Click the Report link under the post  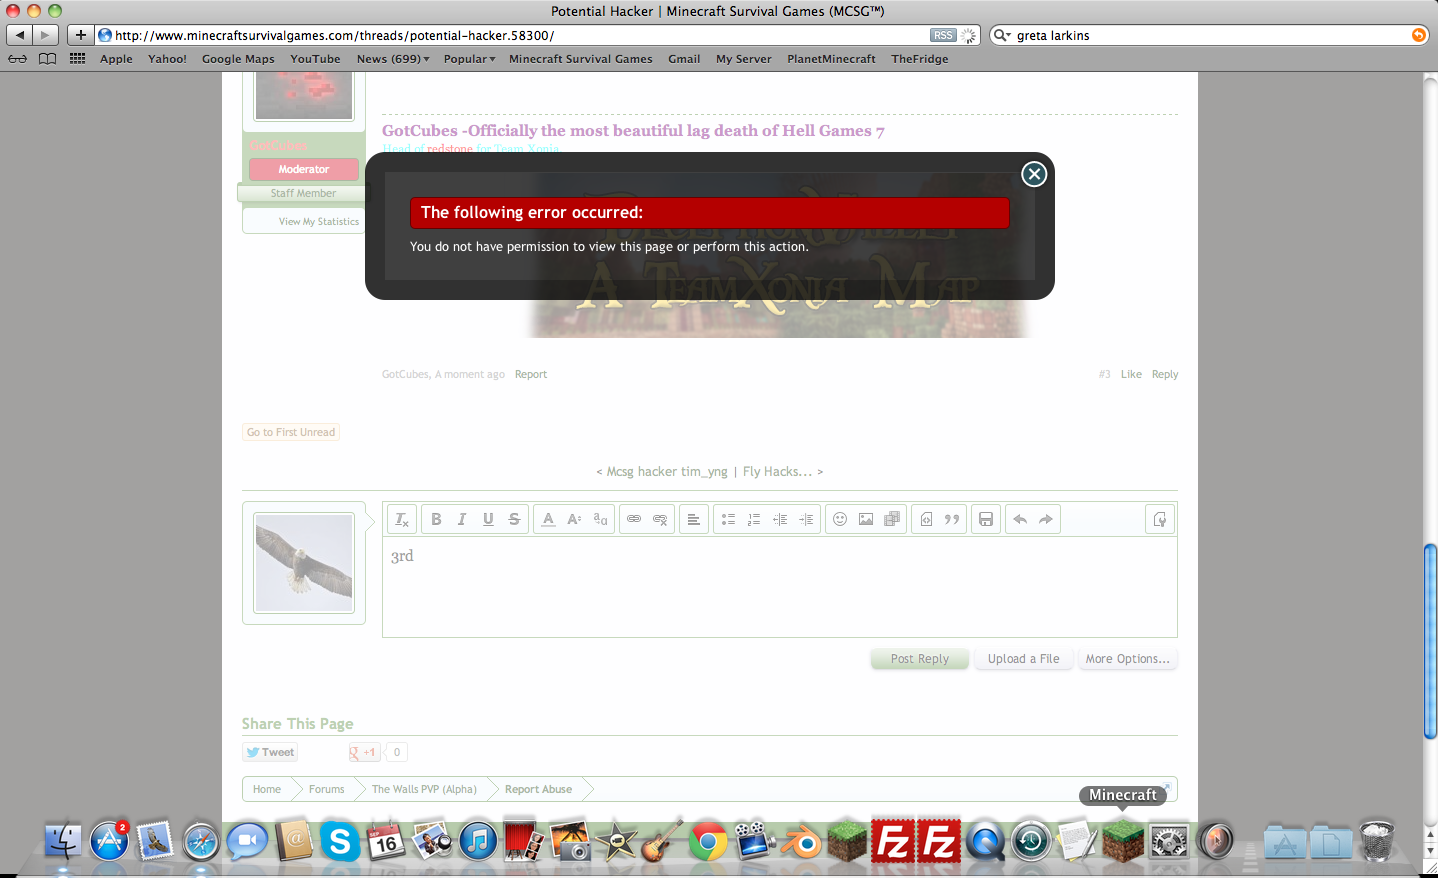(x=531, y=374)
